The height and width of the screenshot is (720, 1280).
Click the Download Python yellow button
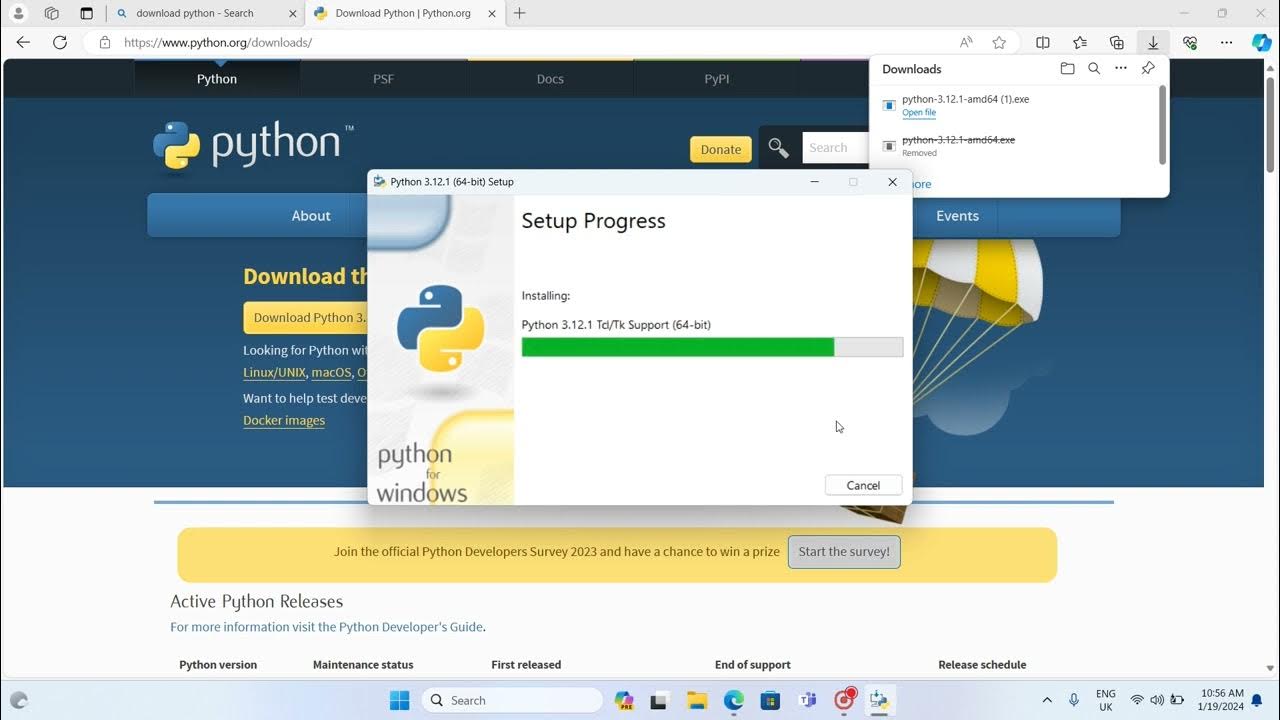tap(307, 318)
